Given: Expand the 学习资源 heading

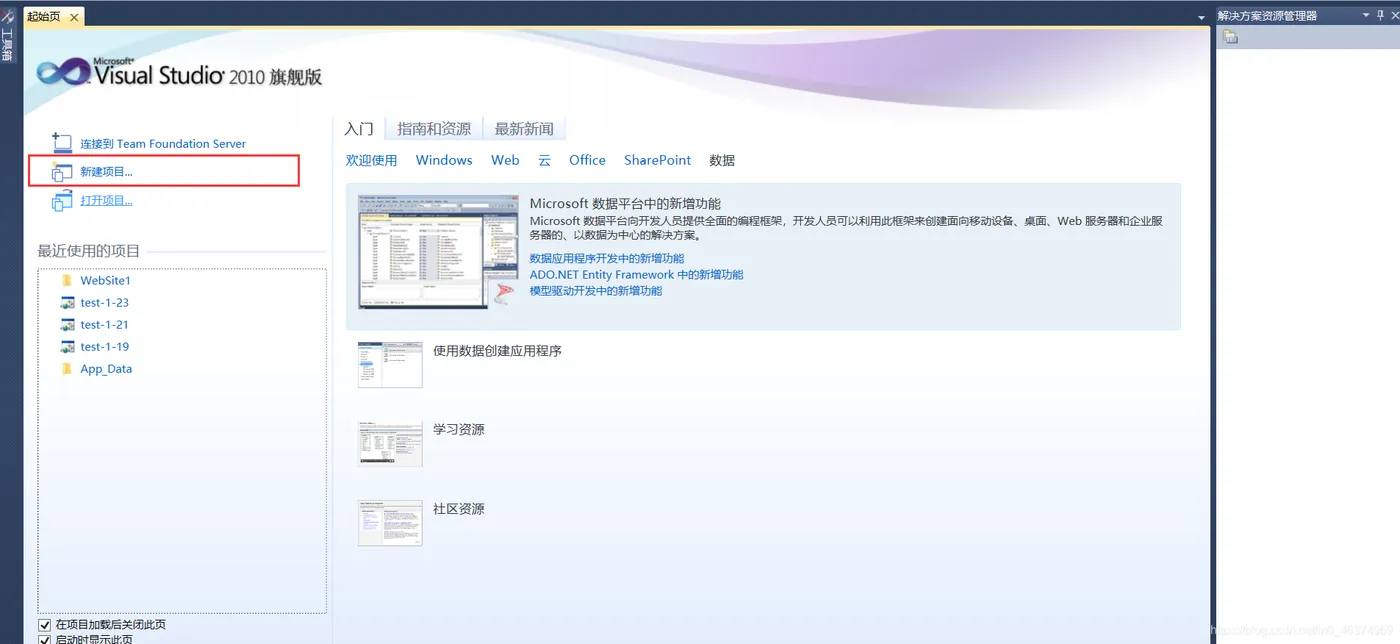Looking at the screenshot, I should point(459,429).
